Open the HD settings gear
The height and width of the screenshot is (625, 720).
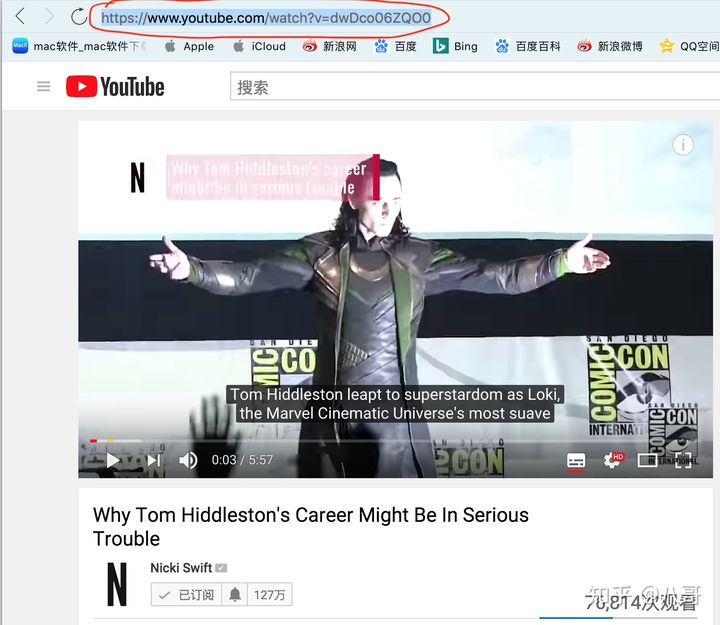click(x=613, y=460)
